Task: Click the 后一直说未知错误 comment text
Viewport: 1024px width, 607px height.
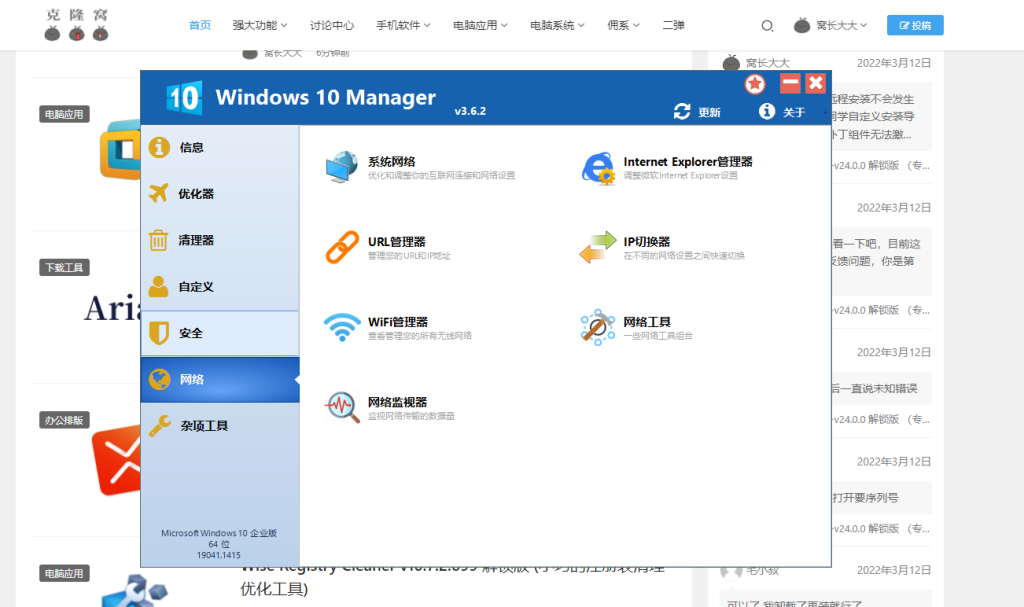Action: 875,388
